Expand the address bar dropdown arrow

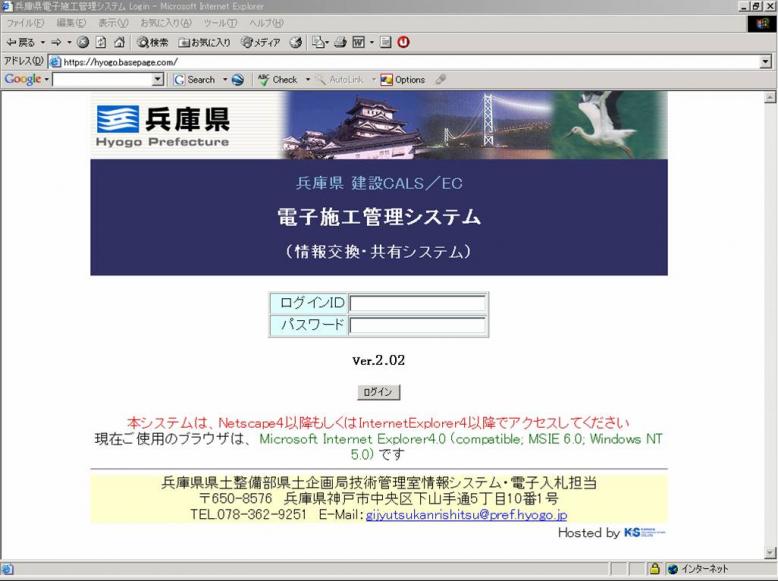765,61
